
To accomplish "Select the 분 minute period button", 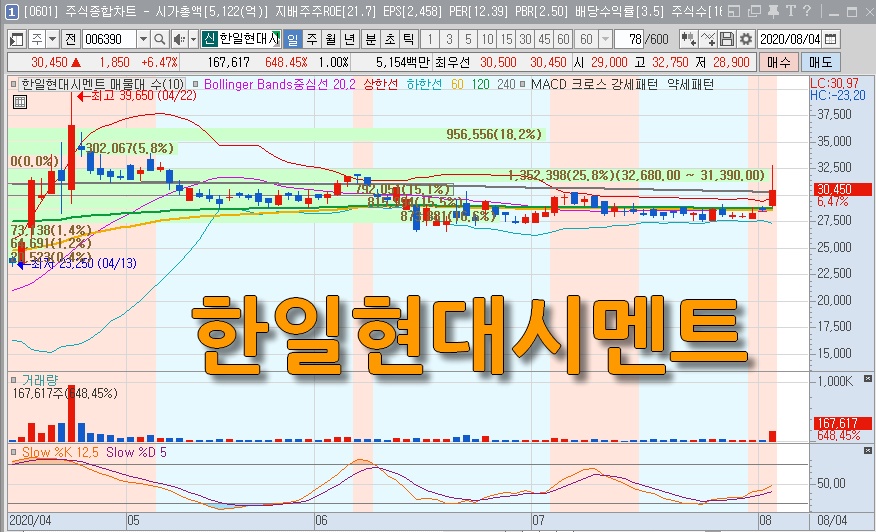I will 371,39.
